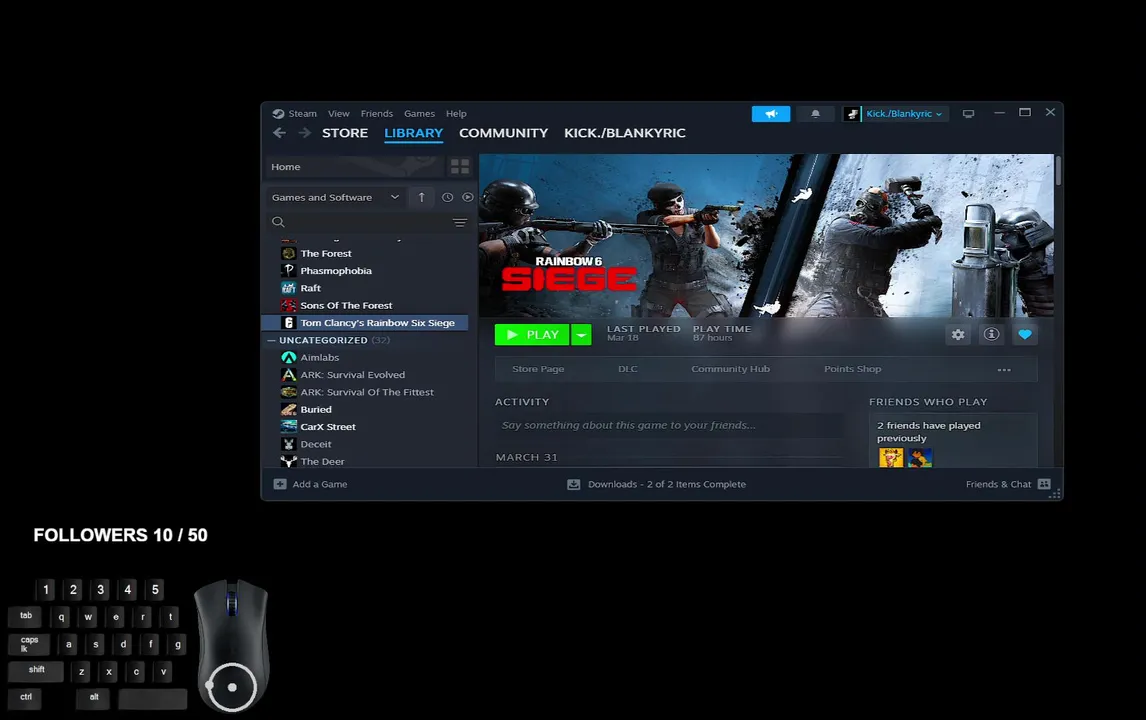Click Downloads - 2 of 2 Items Complete
The width and height of the screenshot is (1146, 720).
pos(667,484)
